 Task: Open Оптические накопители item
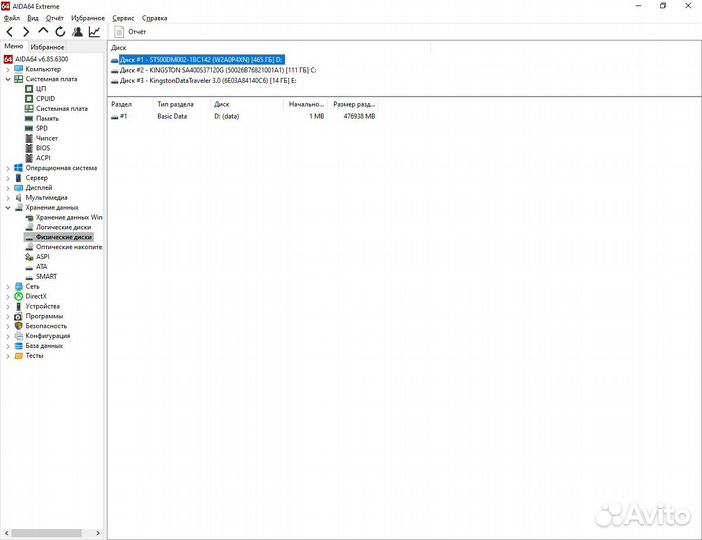(69, 247)
